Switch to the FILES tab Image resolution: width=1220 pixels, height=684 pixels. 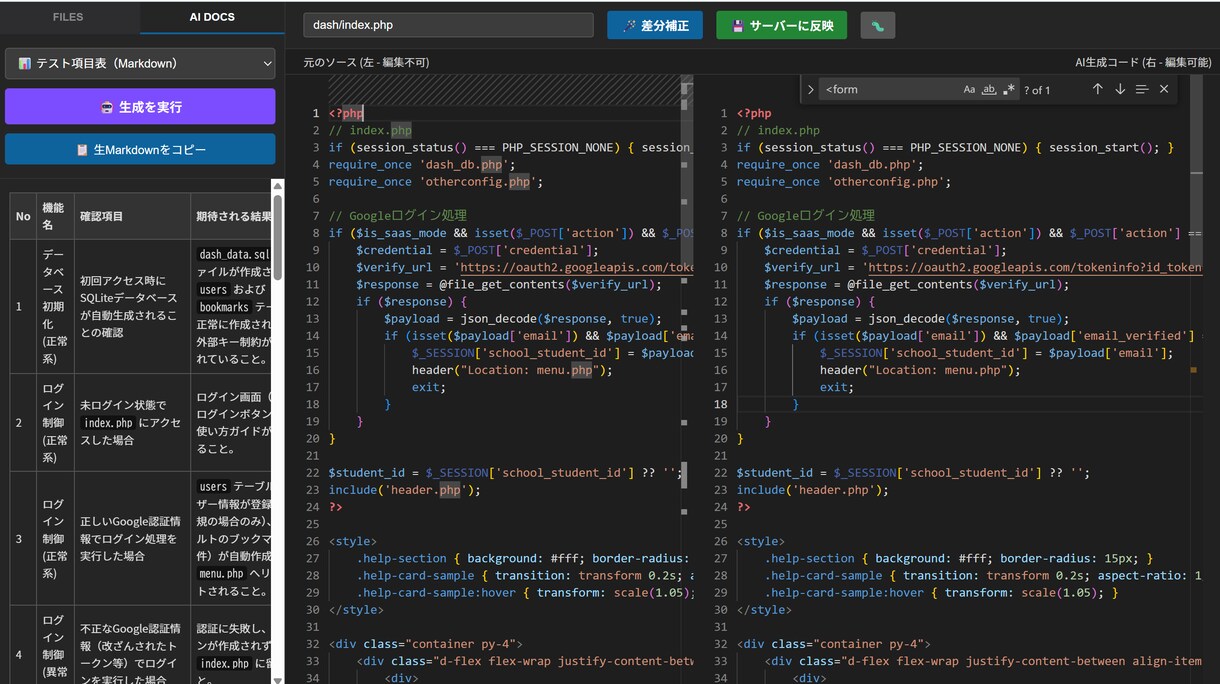coord(68,17)
